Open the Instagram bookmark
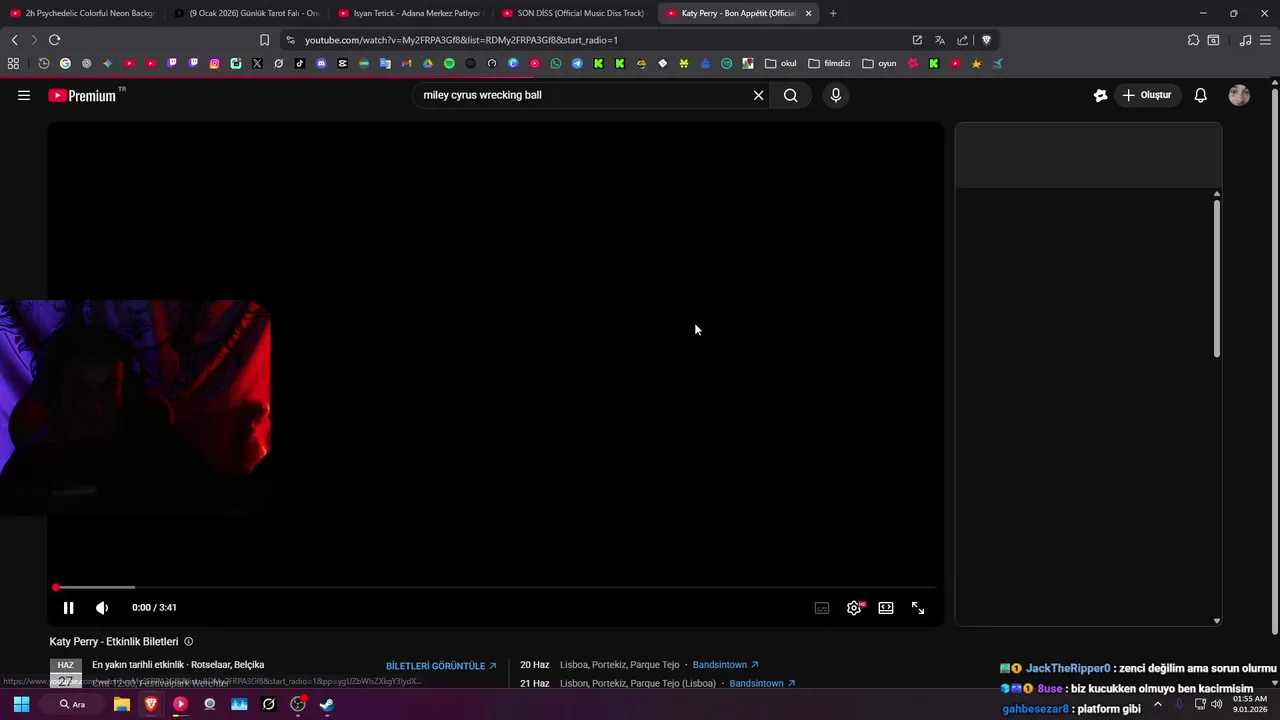Viewport: 1280px width, 720px height. point(214,63)
